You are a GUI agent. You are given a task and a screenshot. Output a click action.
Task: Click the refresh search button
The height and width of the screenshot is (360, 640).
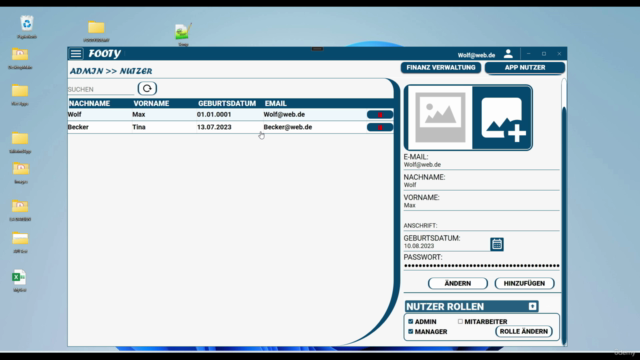coord(147,89)
